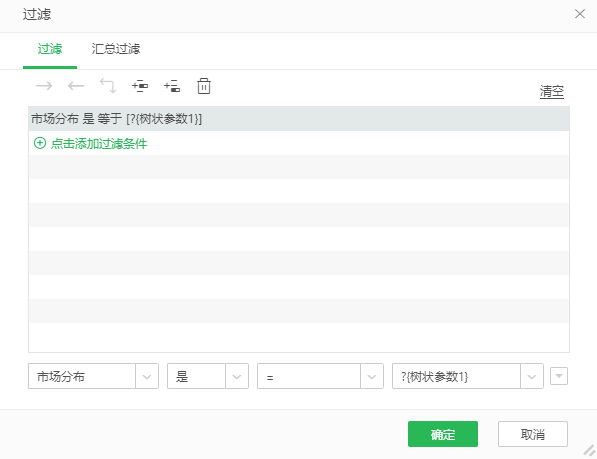Click the insert condition above icon

[x=140, y=86]
